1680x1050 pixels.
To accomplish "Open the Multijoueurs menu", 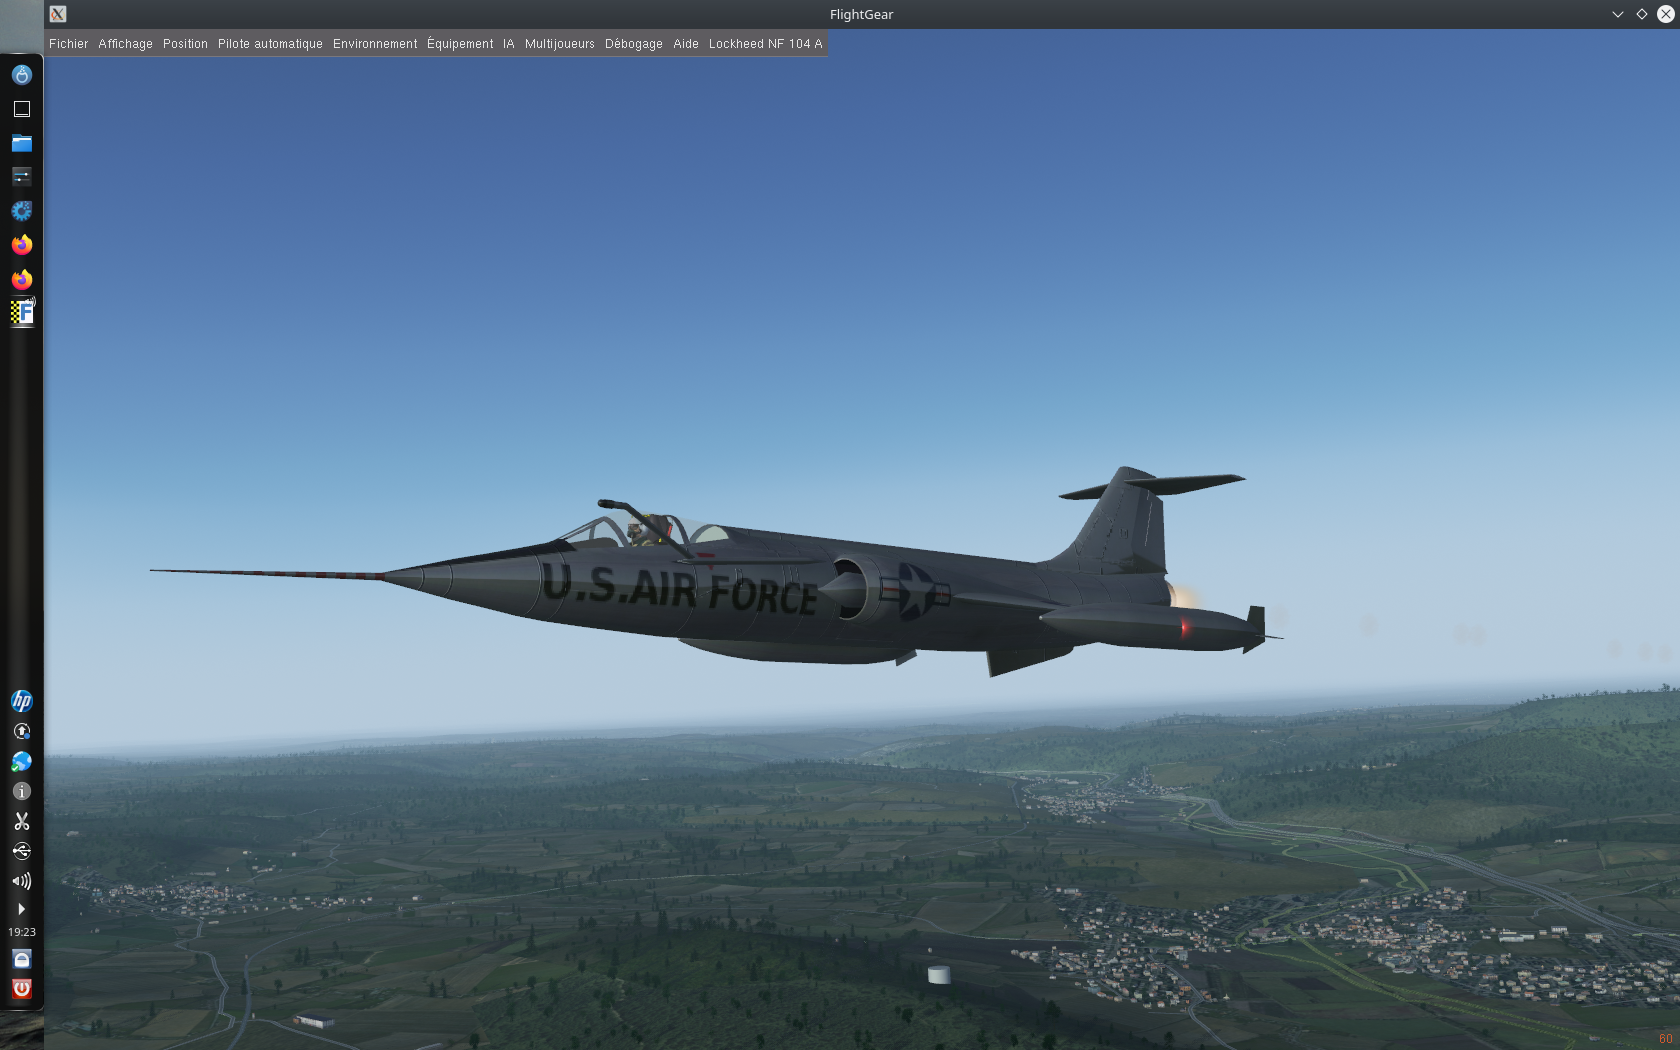I will point(559,44).
